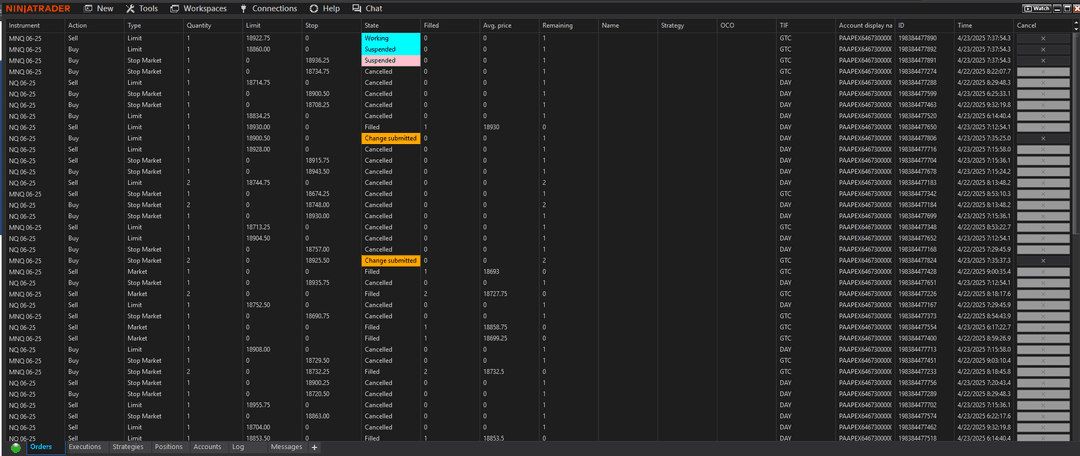
Task: Click greyed cancel button for ID 198384477233
Action: click(1043, 371)
